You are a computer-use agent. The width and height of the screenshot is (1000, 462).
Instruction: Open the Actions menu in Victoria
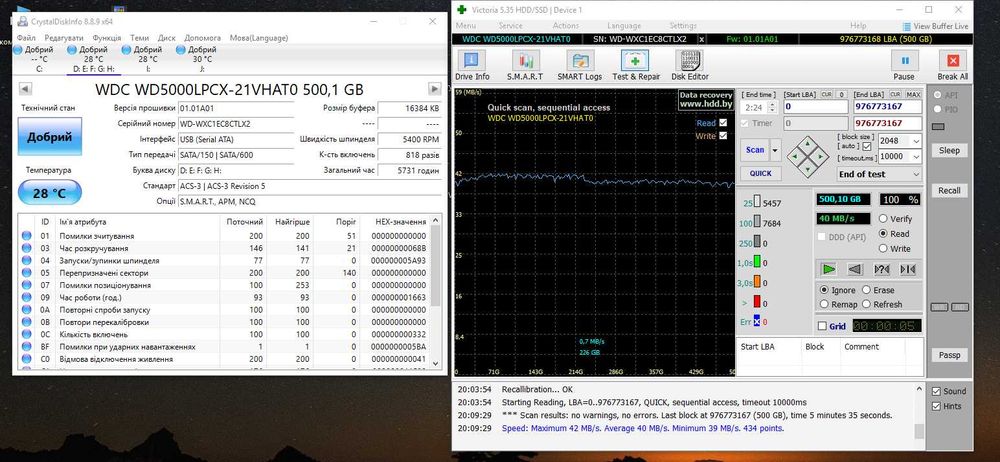point(566,26)
